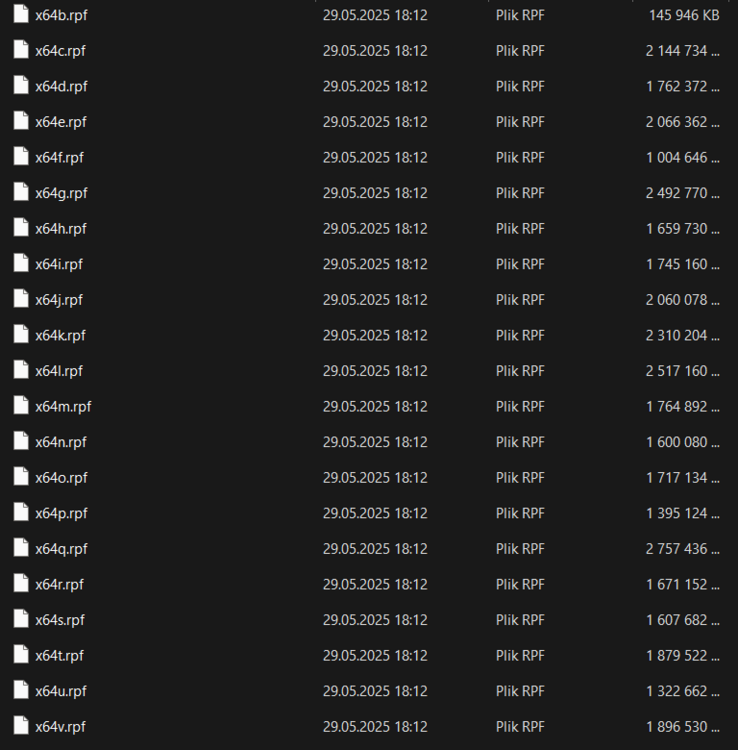738x750 pixels.
Task: Select the file name x64u.rpf
Action: (x=61, y=691)
